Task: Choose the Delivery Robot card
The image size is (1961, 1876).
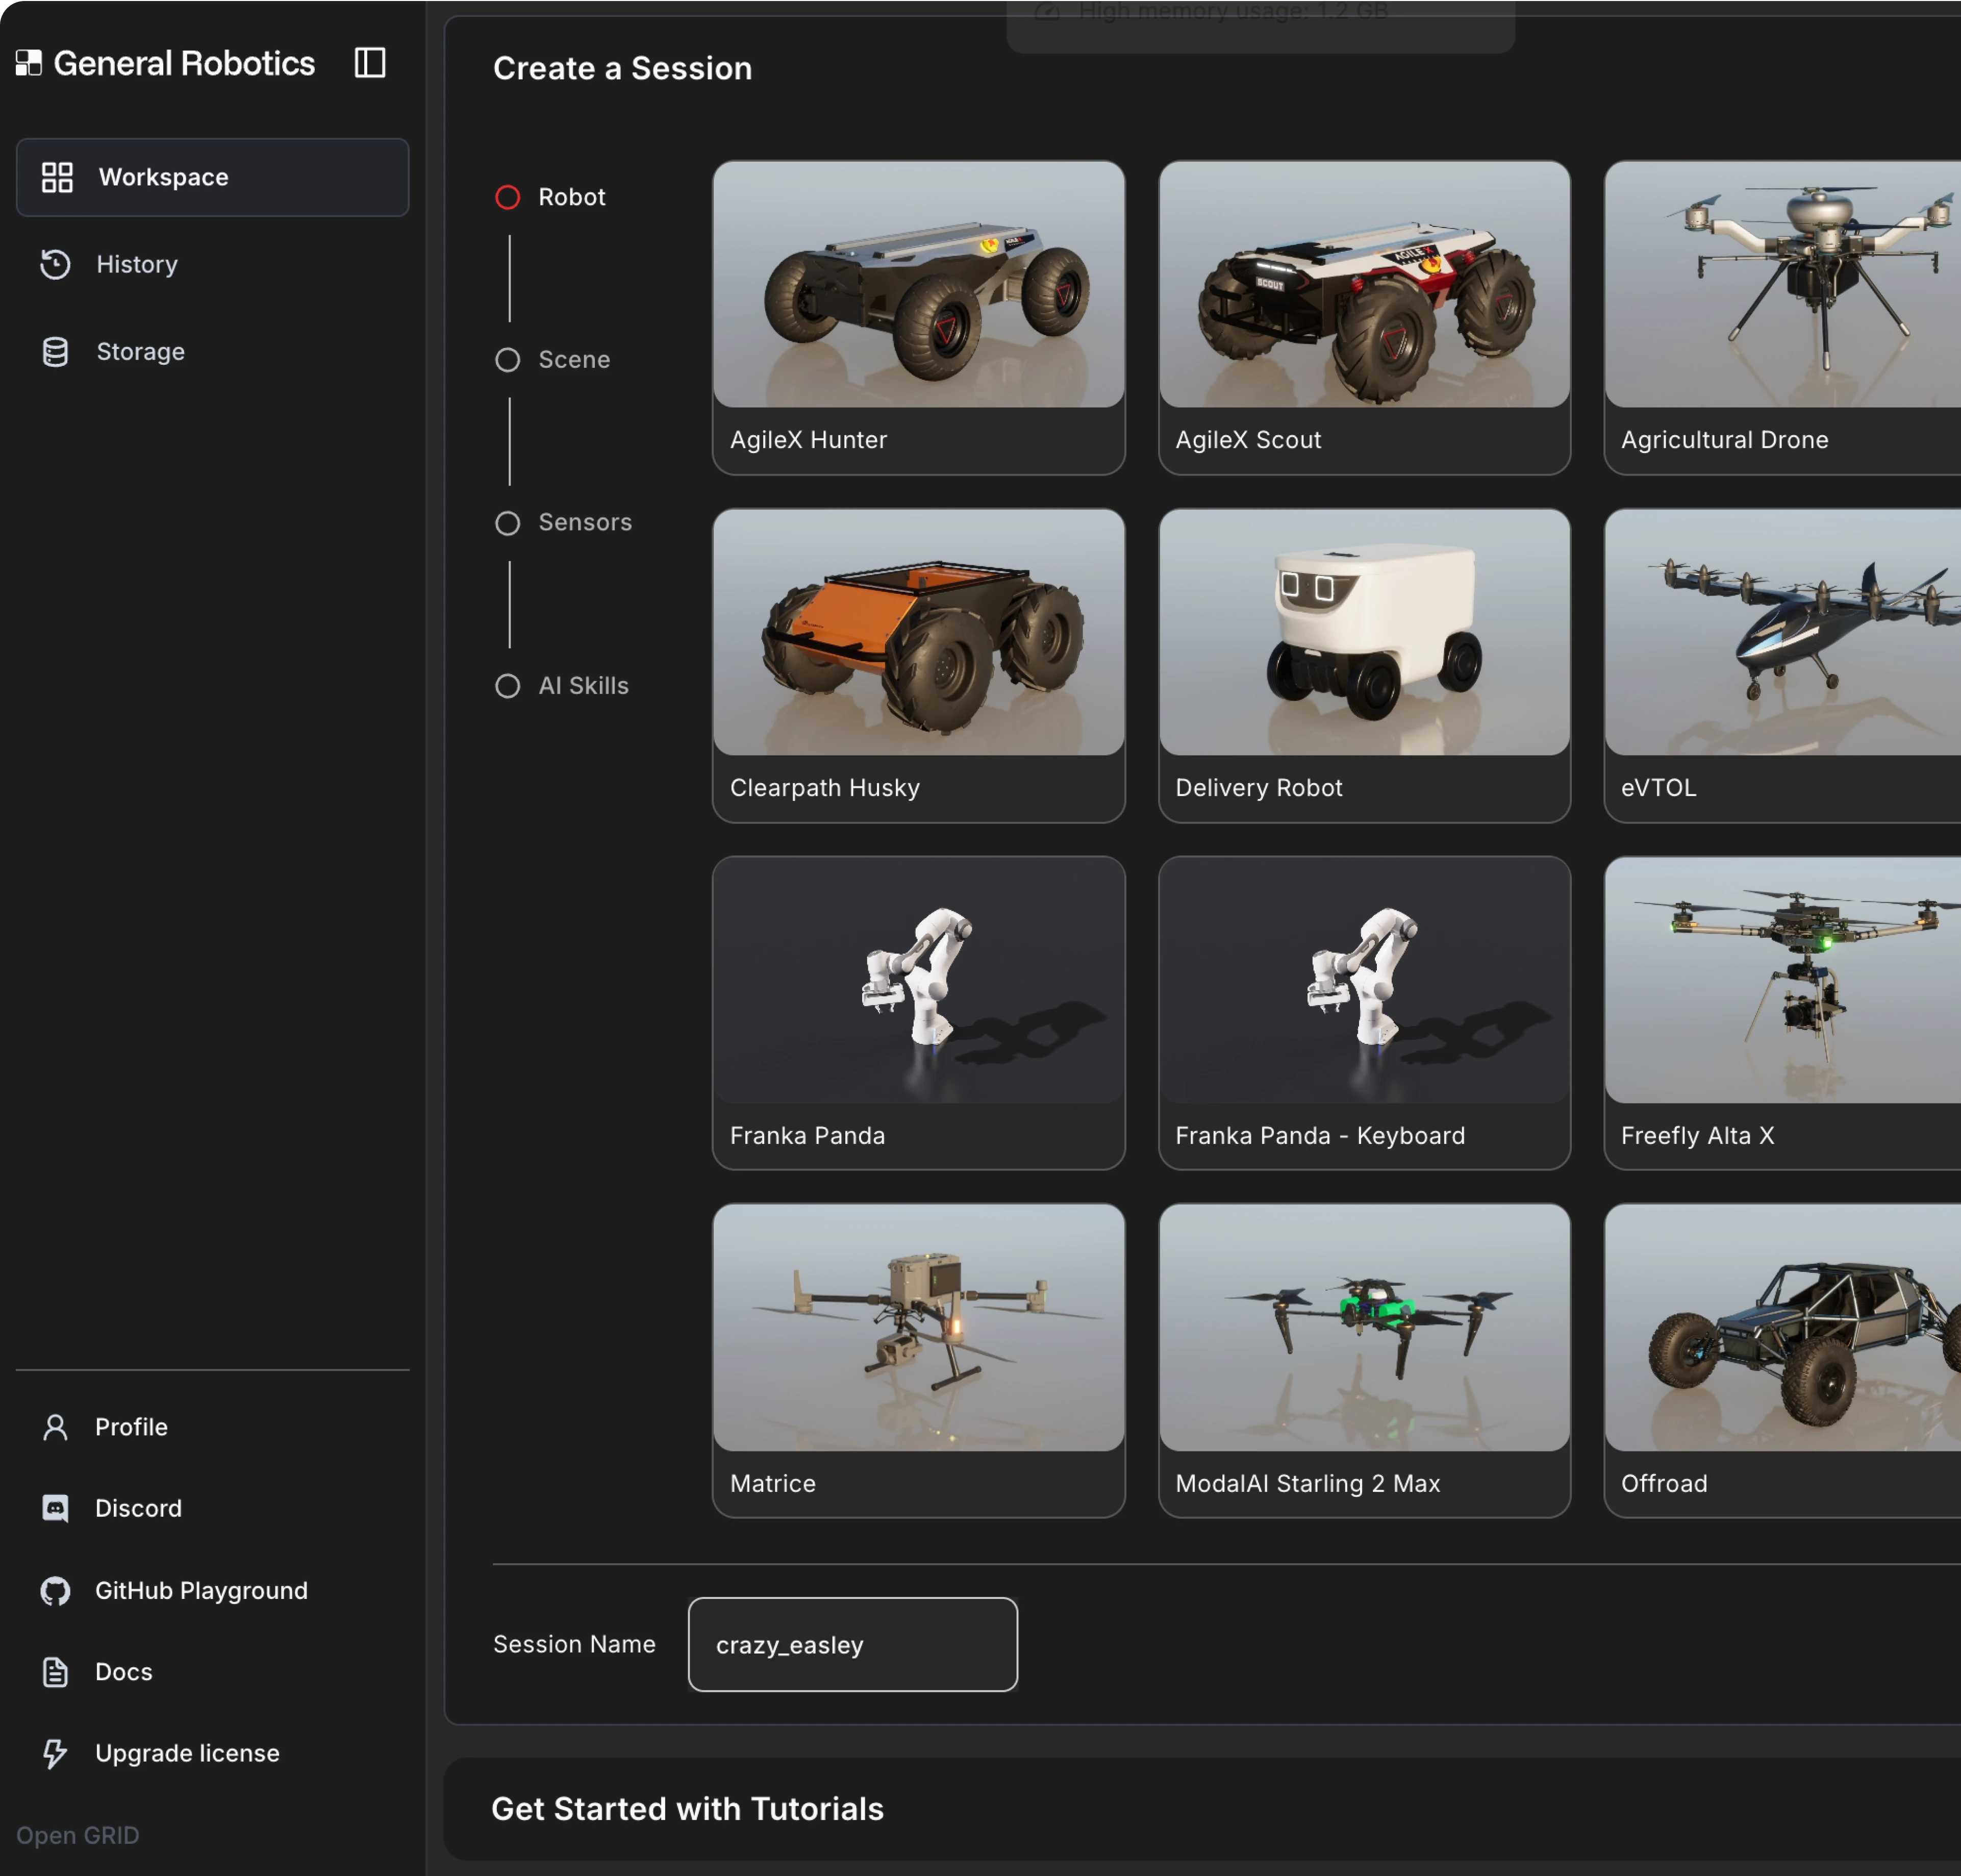Action: (1364, 665)
